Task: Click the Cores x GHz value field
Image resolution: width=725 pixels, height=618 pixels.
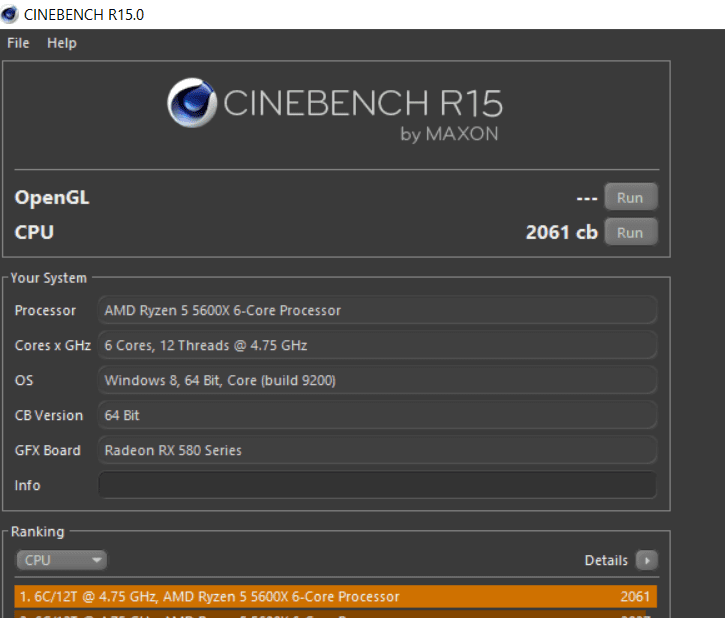Action: 377,345
